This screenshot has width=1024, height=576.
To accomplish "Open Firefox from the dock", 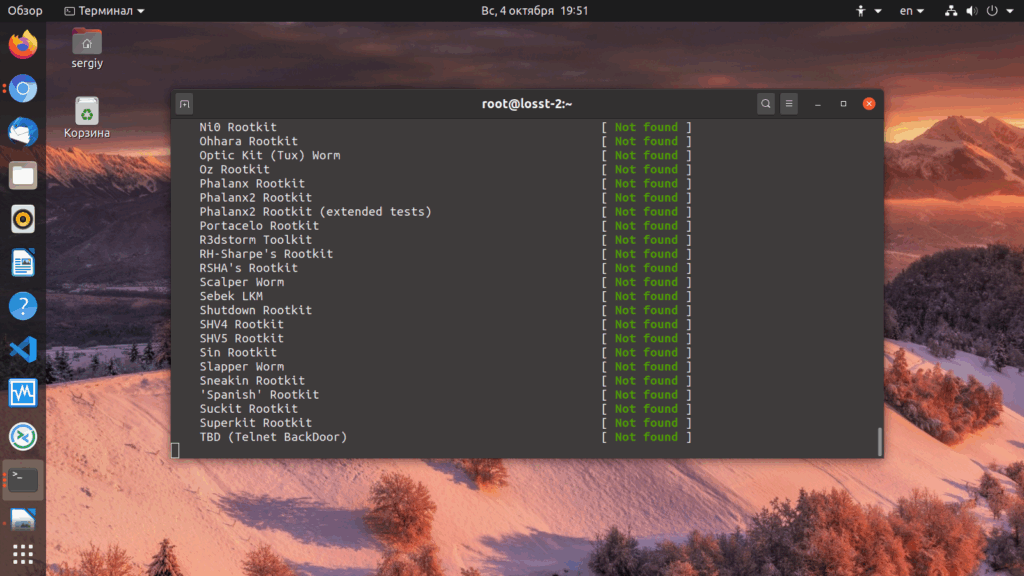I will [23, 45].
